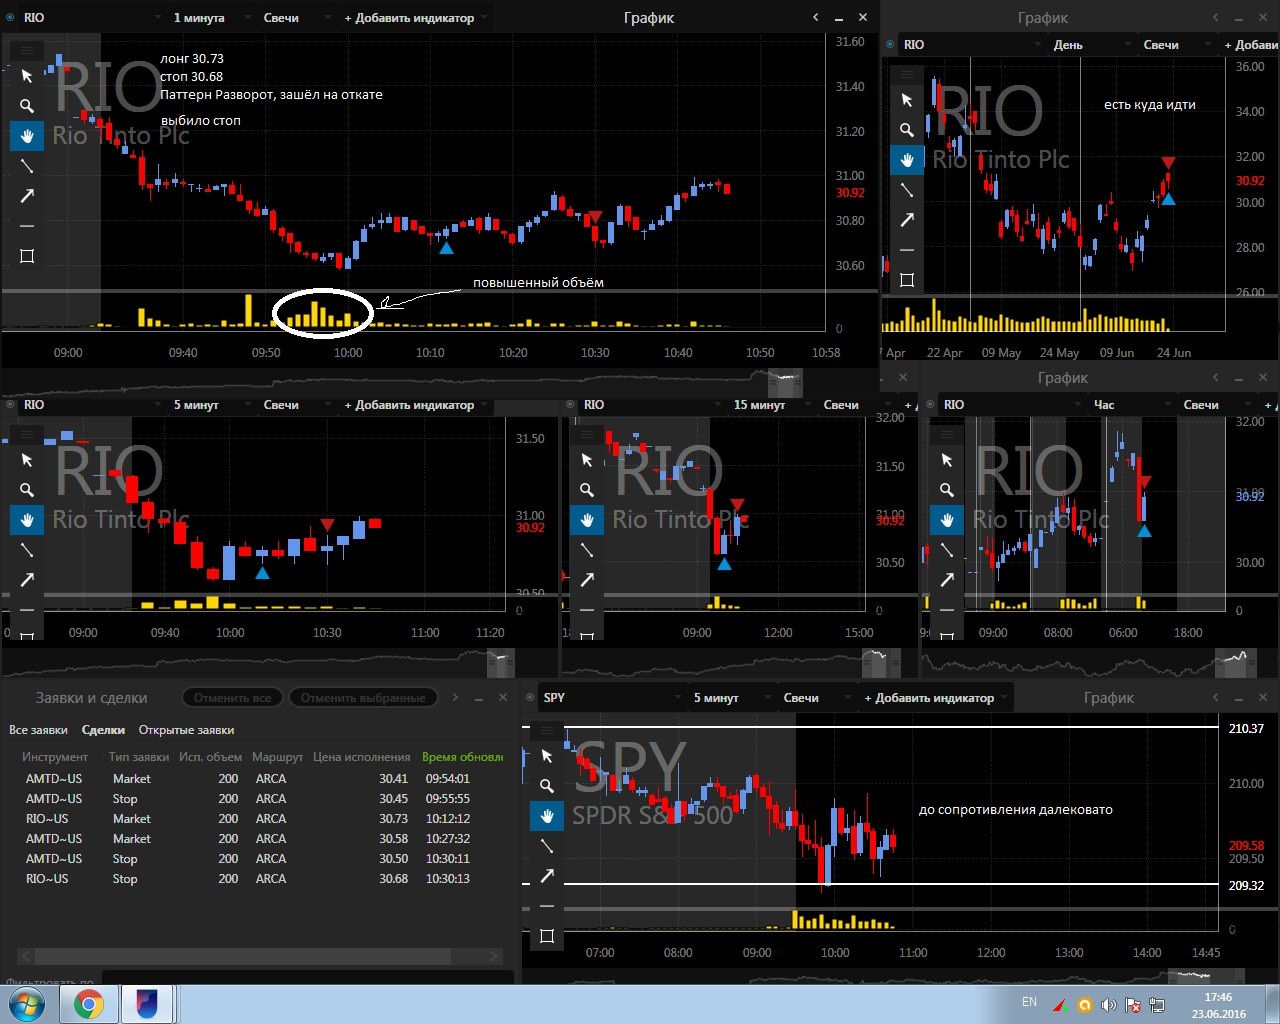Toggle the link indicator of RIO hourly chart

[930, 405]
